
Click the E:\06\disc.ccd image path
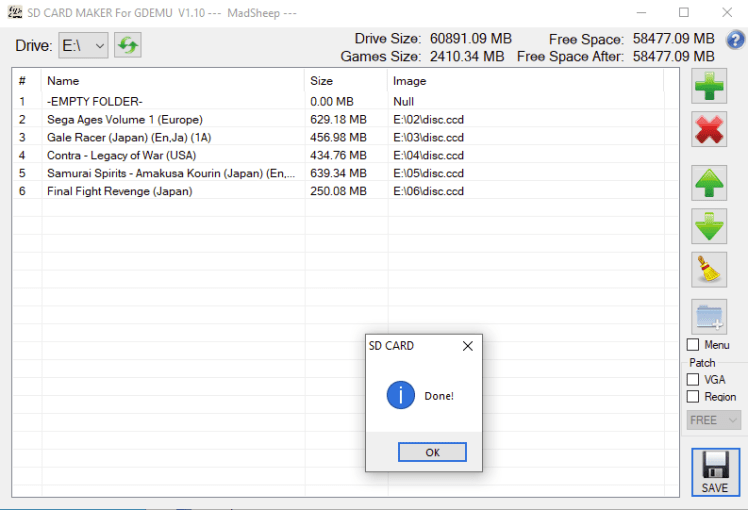428,191
